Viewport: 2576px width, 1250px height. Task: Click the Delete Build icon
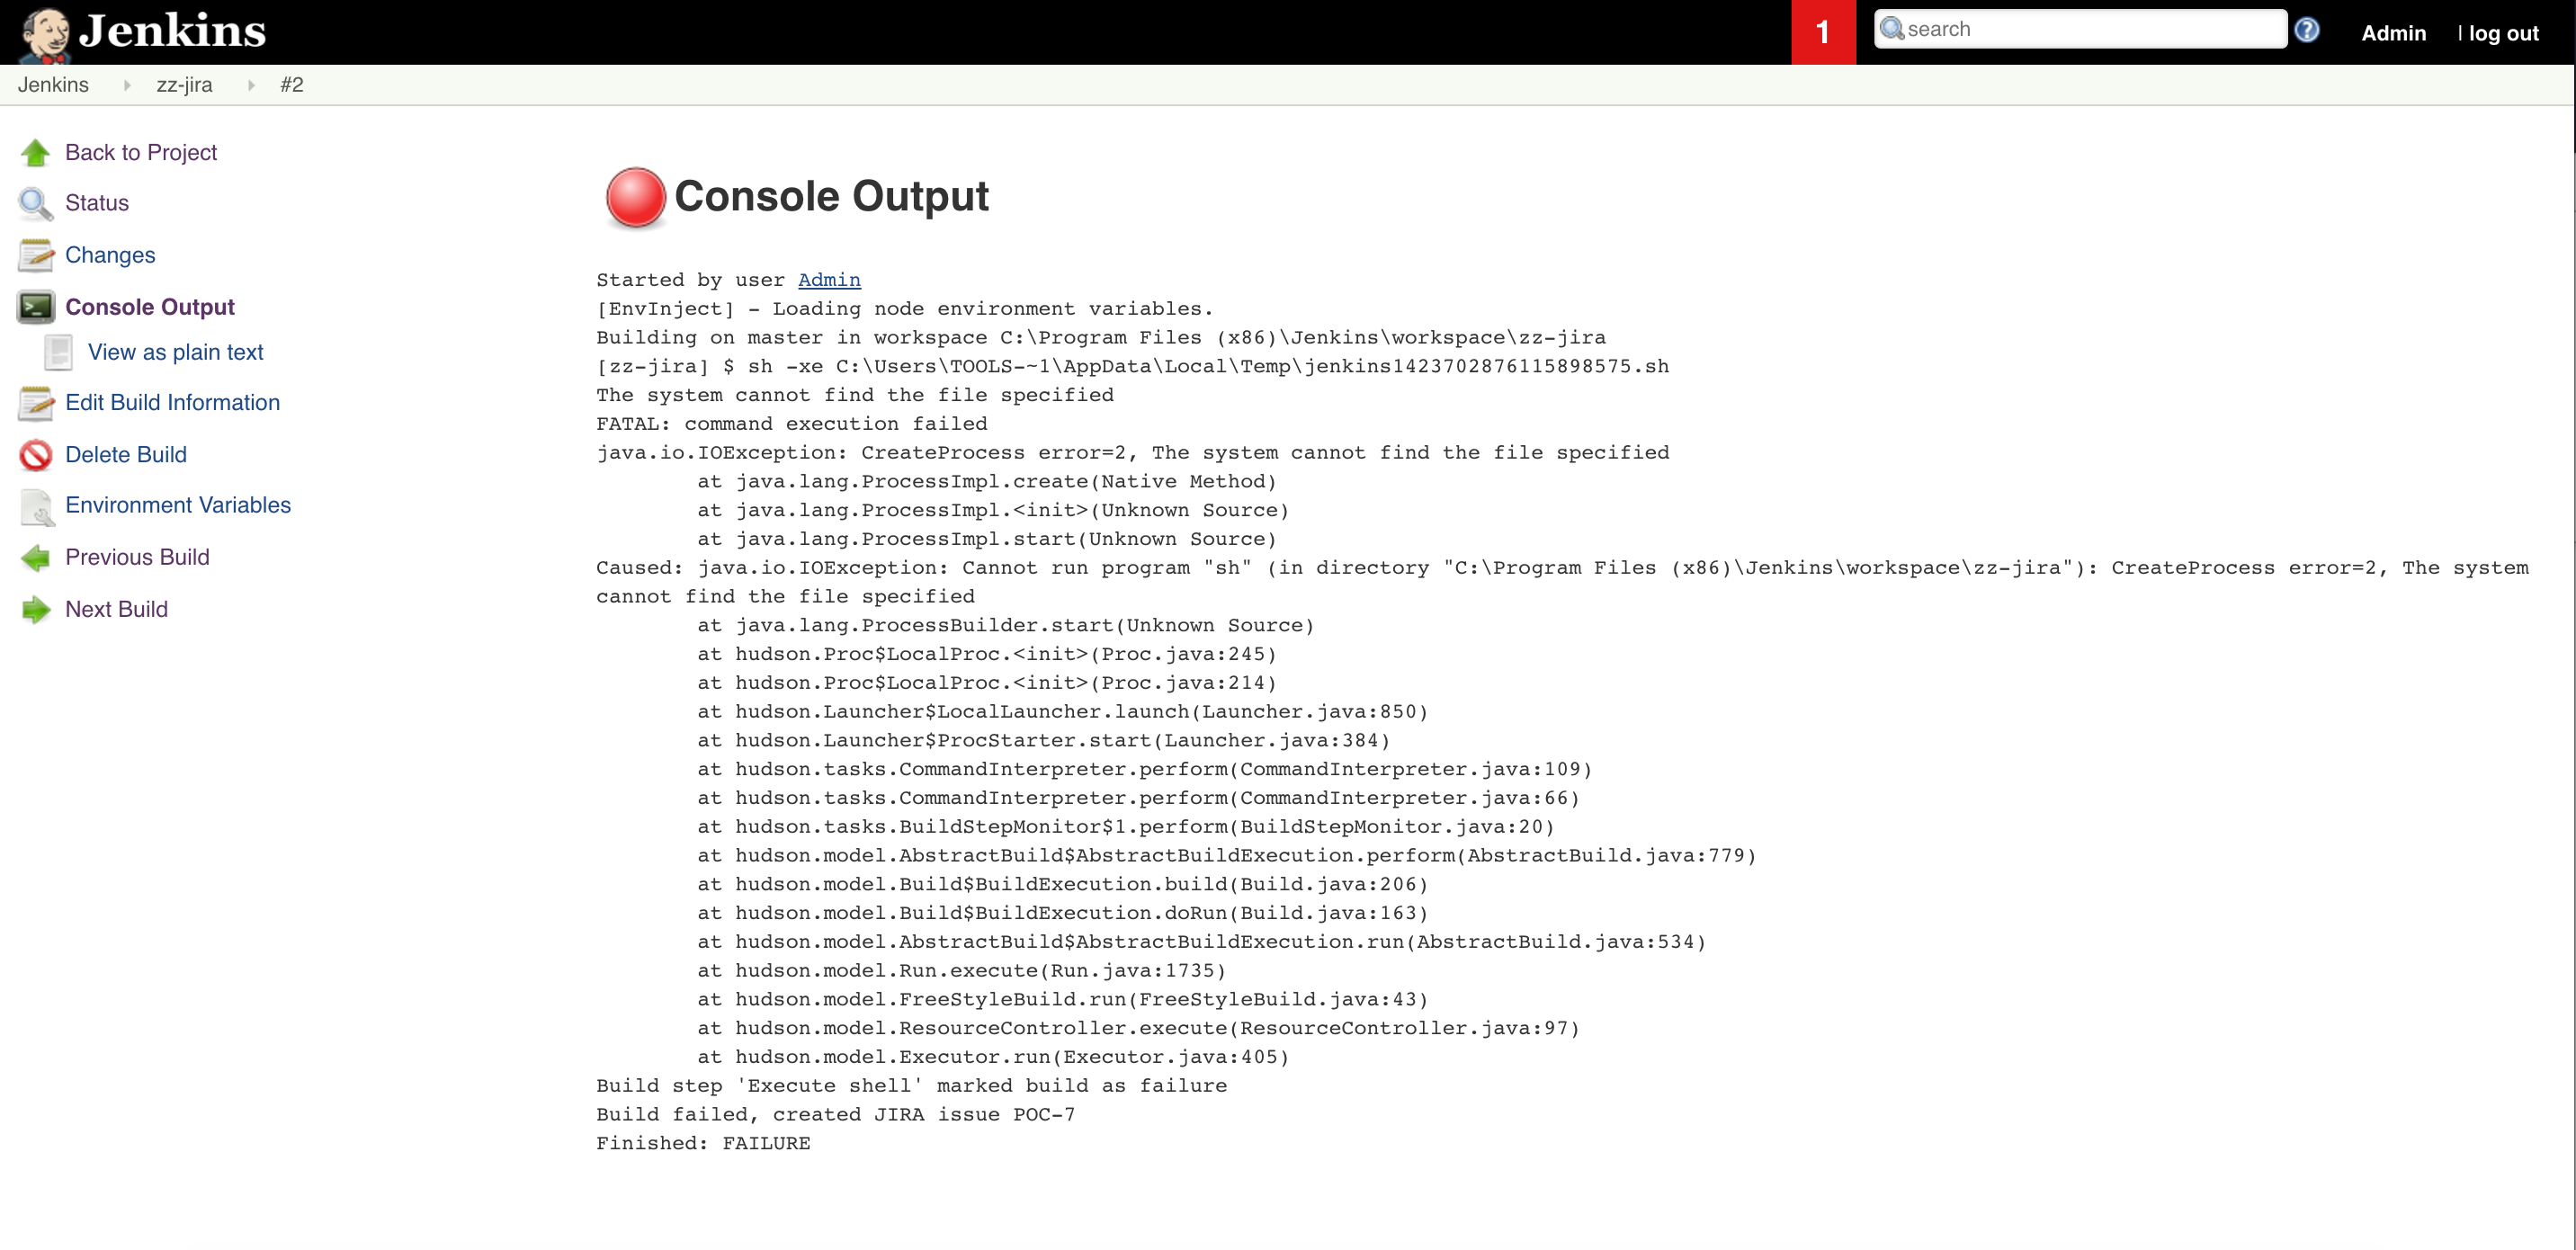(34, 453)
